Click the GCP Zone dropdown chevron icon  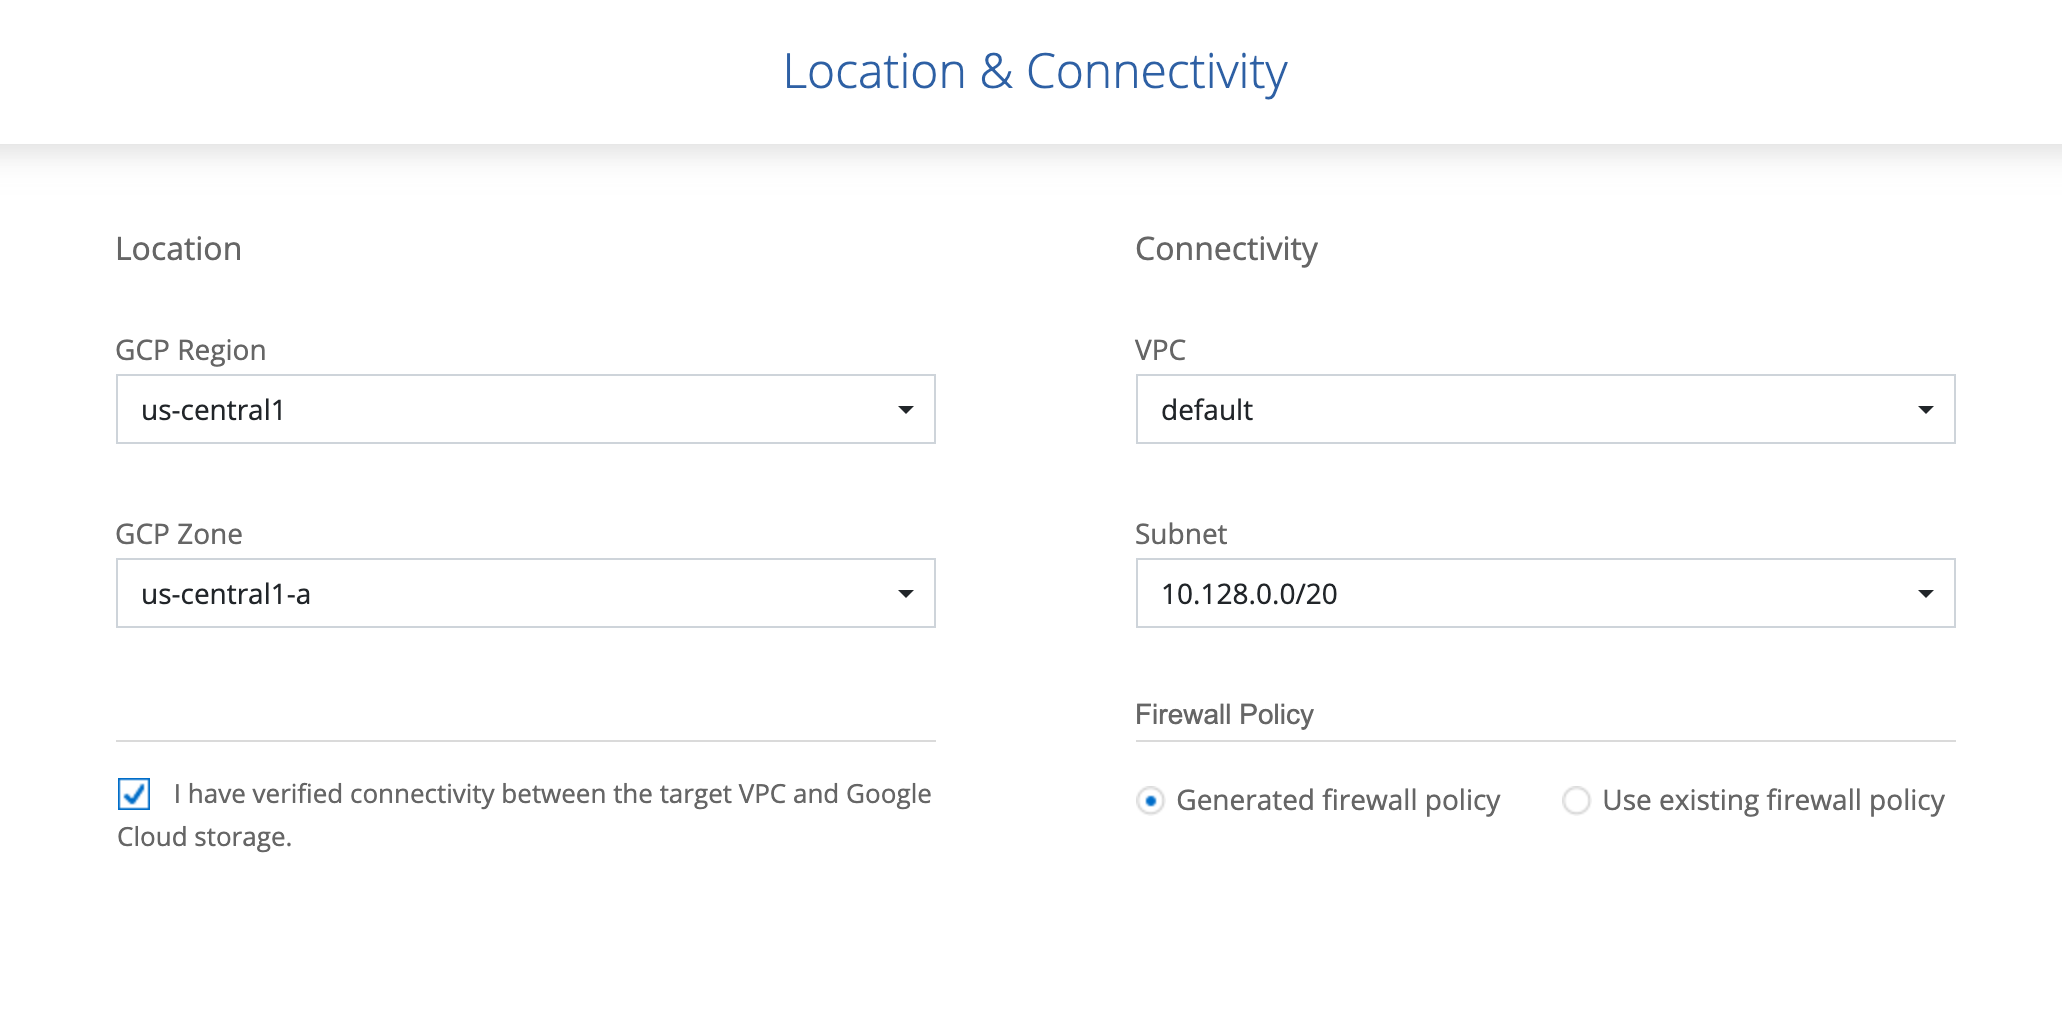(x=906, y=593)
